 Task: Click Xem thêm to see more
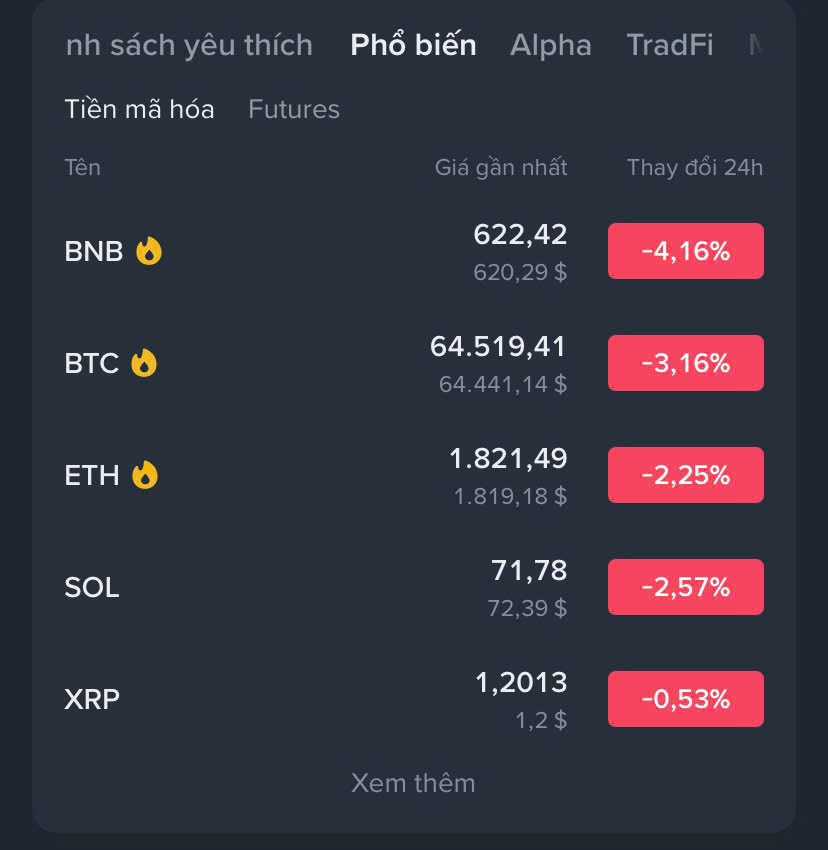(x=413, y=783)
